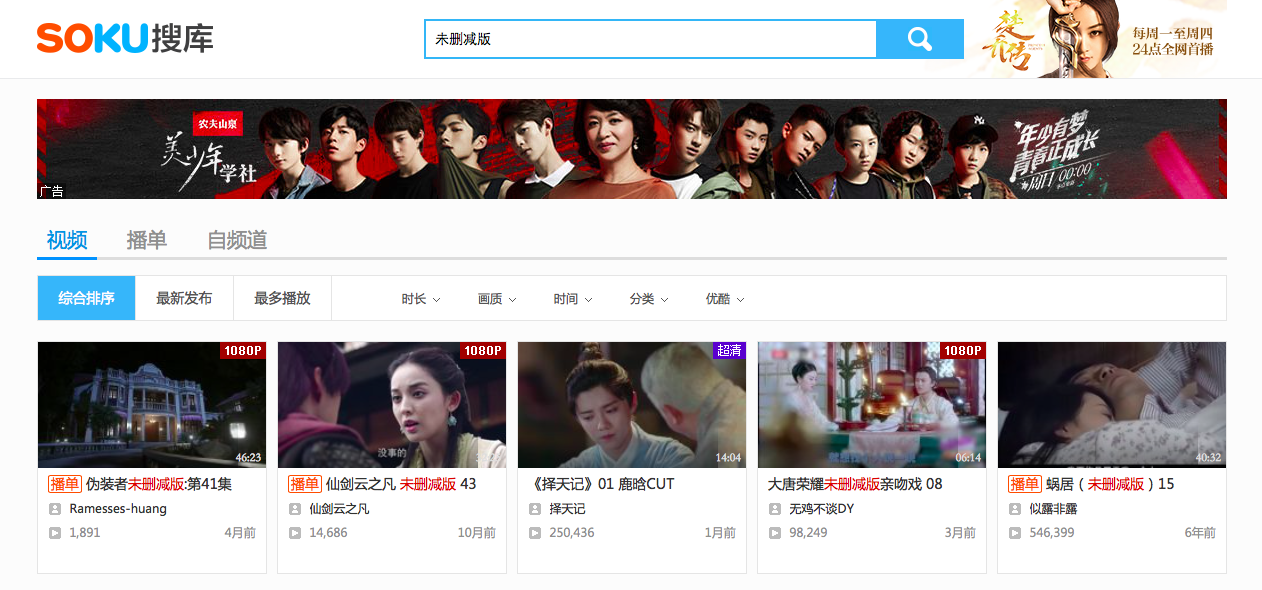1262x590 pixels.
Task: Open the 仙剑云之凡 video thumbnail
Action: [392, 405]
